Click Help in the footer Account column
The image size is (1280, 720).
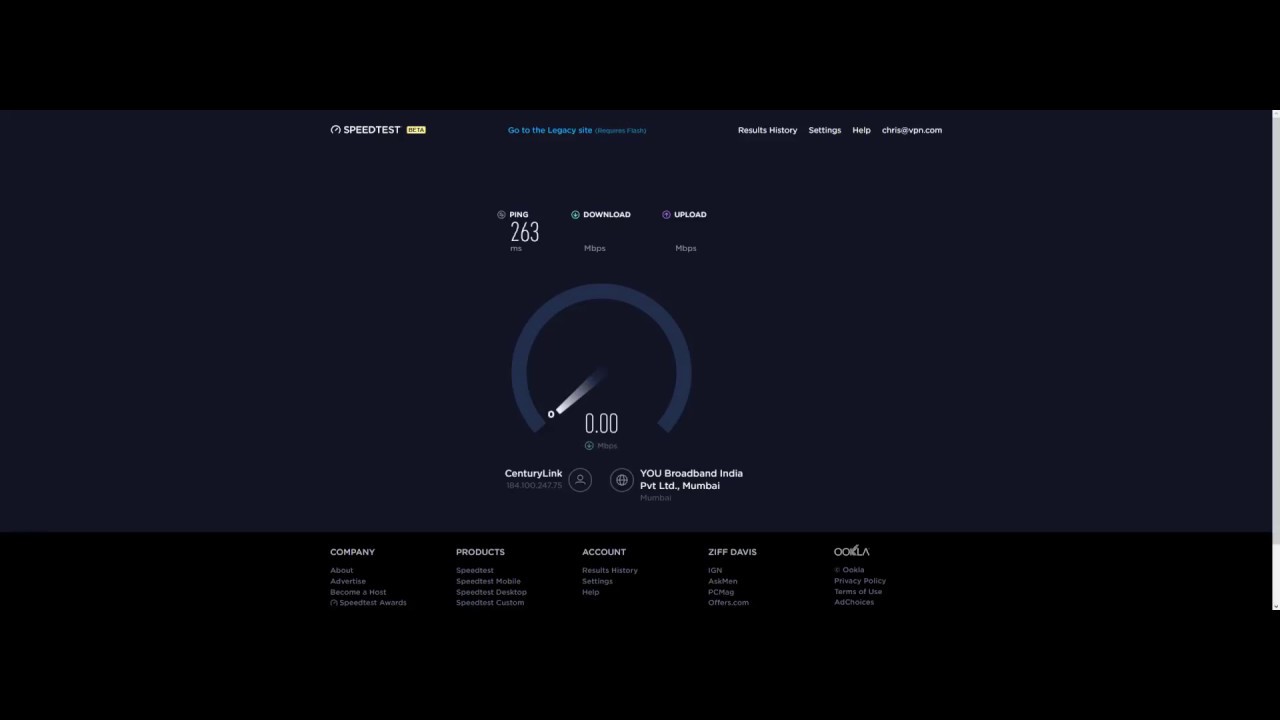pyautogui.click(x=591, y=592)
